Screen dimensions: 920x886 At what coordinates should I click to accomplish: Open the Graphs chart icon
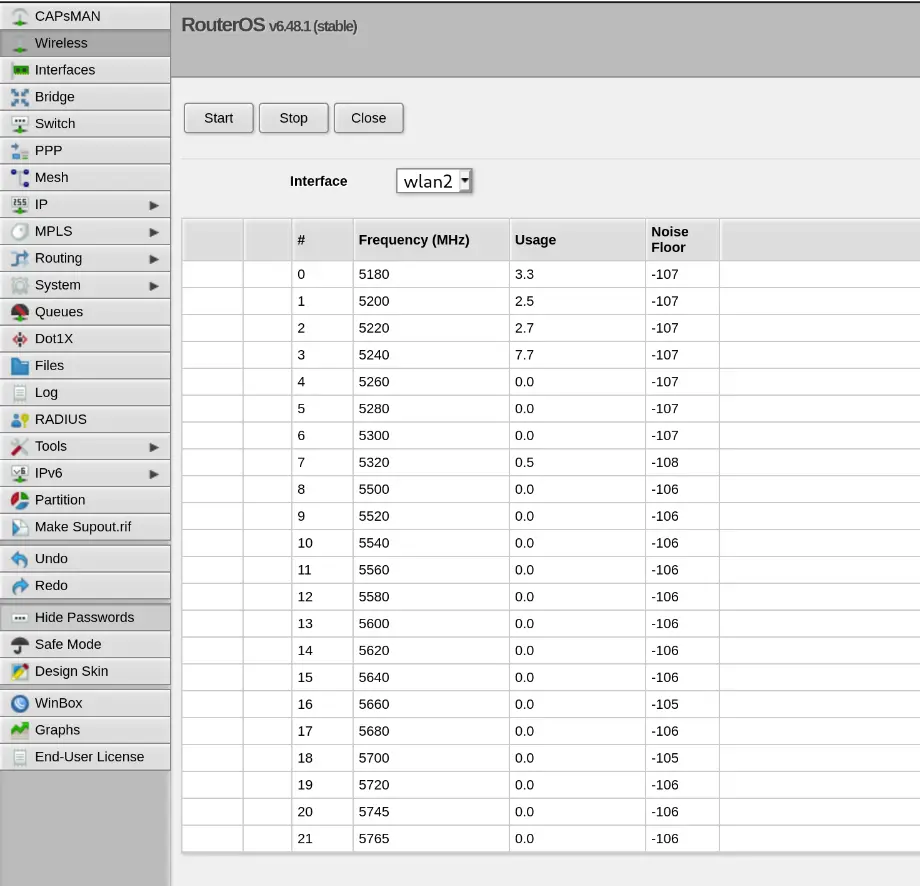coord(20,731)
